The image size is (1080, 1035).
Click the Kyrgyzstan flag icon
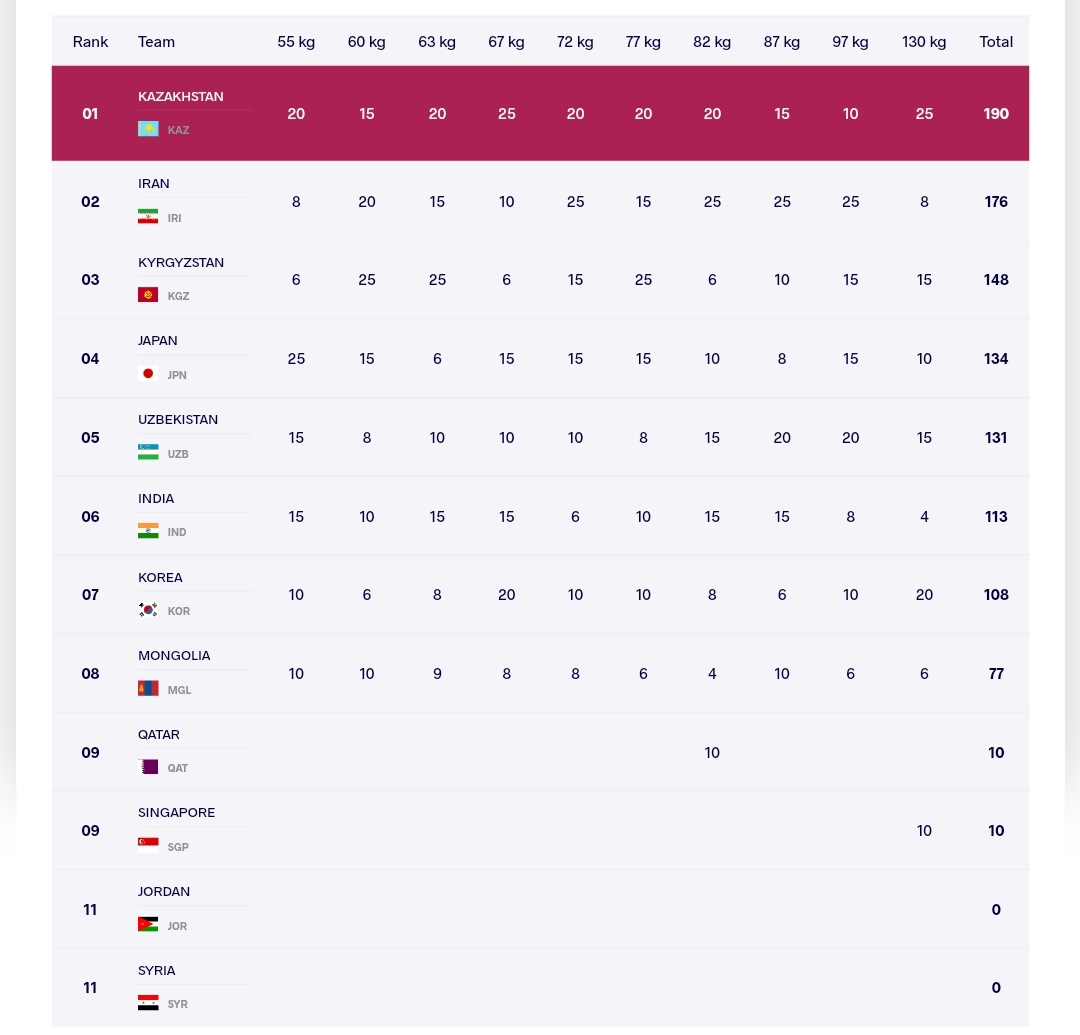tap(148, 295)
